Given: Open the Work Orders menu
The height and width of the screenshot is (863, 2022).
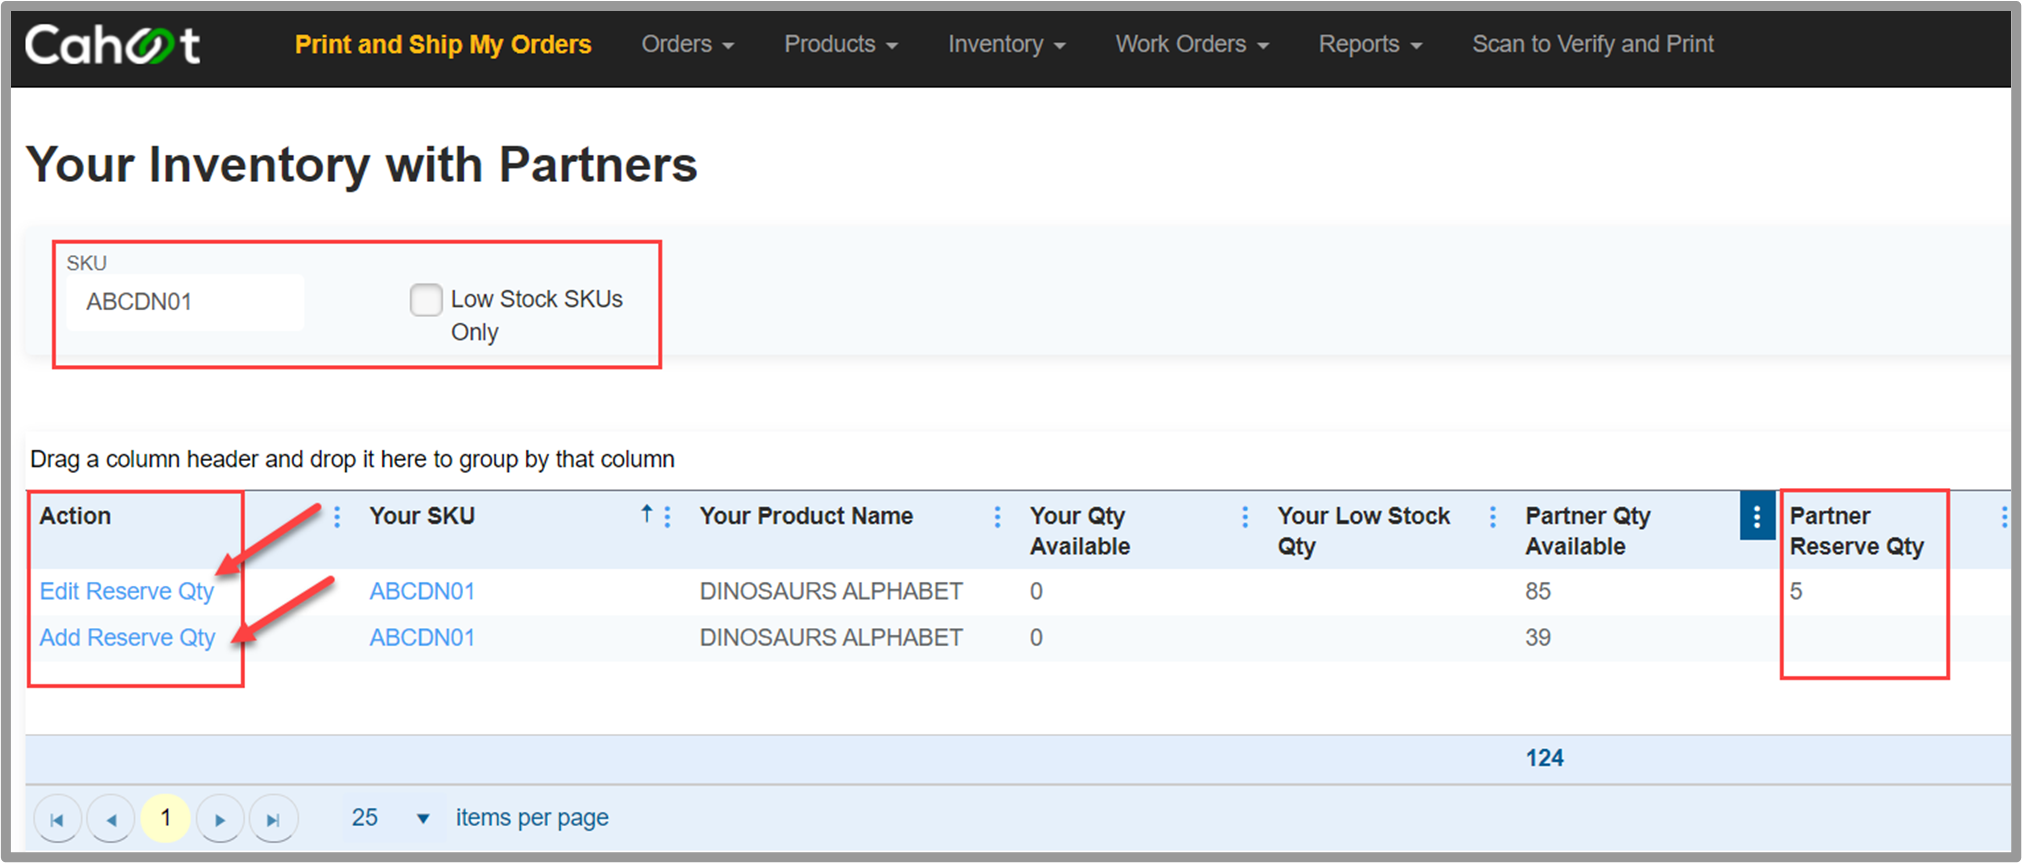Looking at the screenshot, I should tap(1192, 45).
